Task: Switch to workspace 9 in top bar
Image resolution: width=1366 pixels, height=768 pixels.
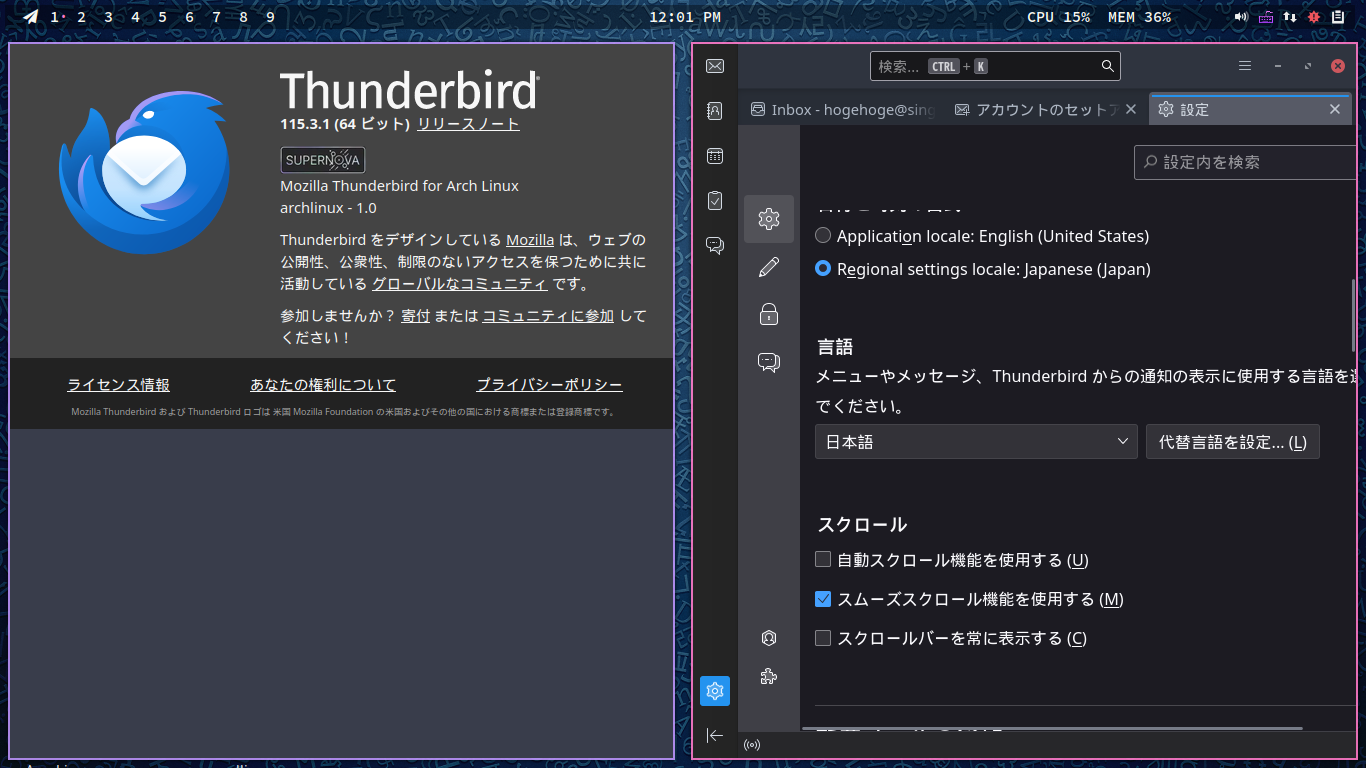Action: coord(270,17)
